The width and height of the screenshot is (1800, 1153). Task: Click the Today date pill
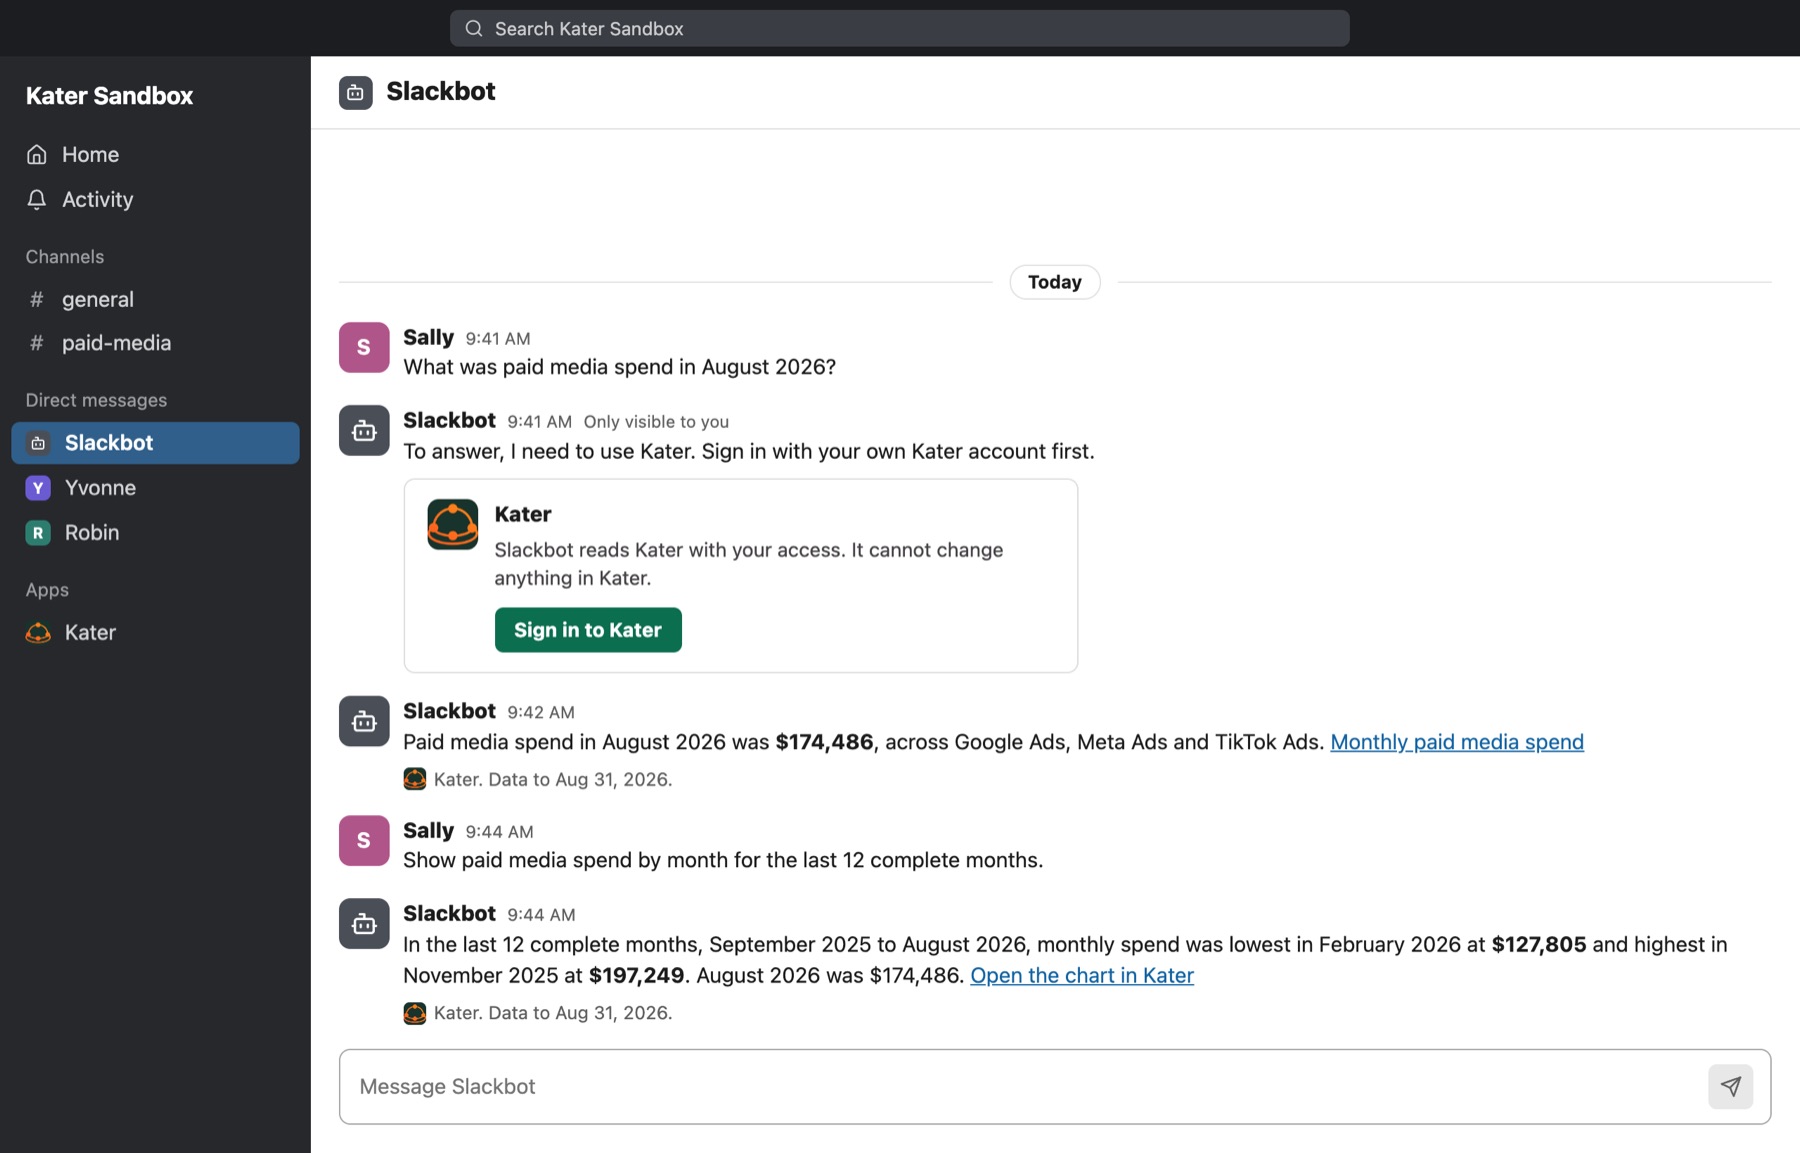[1055, 282]
